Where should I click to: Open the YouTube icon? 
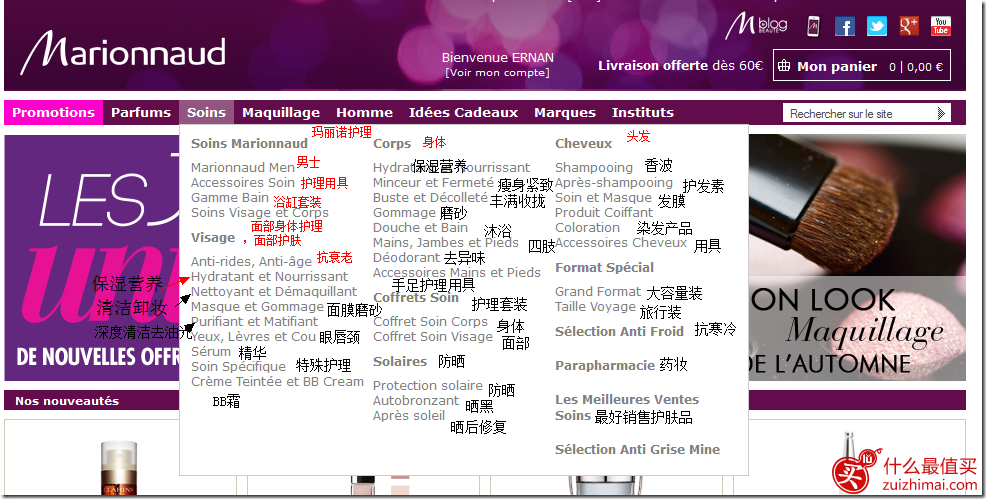pyautogui.click(x=941, y=26)
